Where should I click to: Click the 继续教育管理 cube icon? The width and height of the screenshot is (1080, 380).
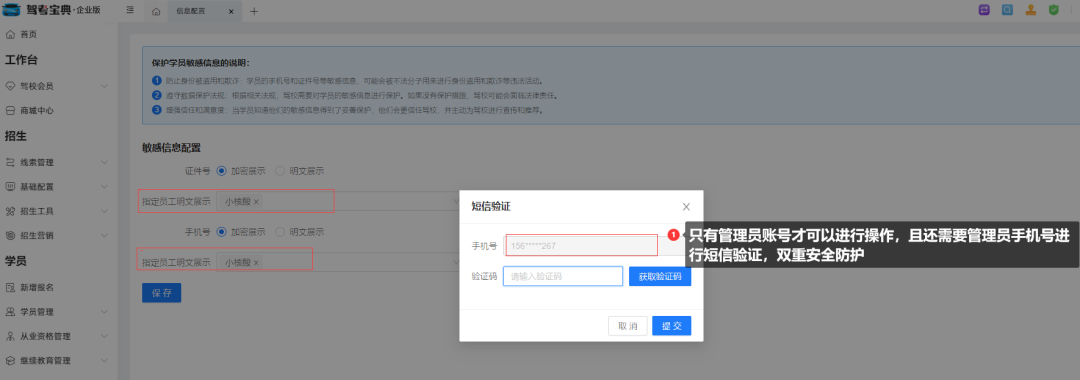(x=10, y=360)
